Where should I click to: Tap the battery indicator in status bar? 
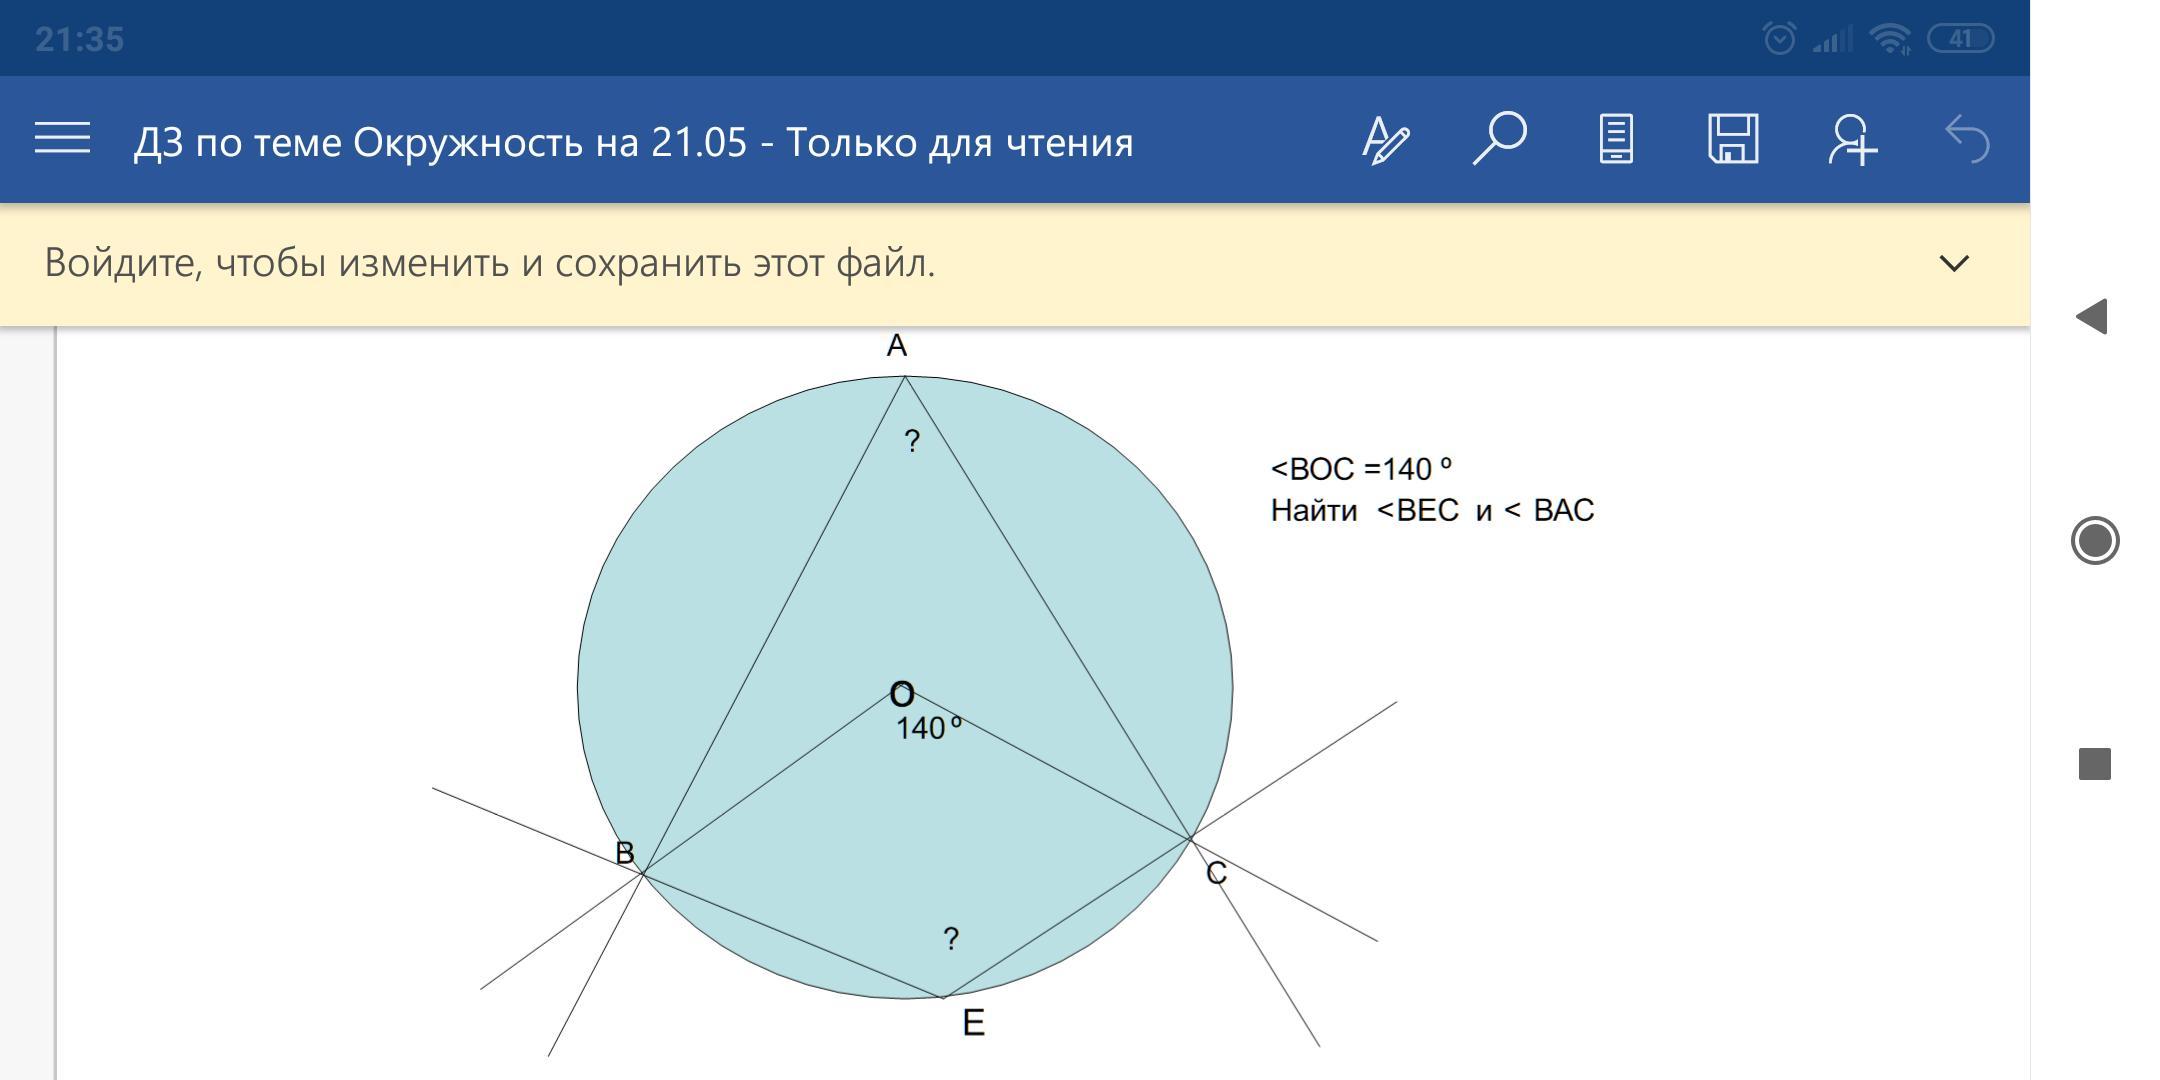[1961, 39]
